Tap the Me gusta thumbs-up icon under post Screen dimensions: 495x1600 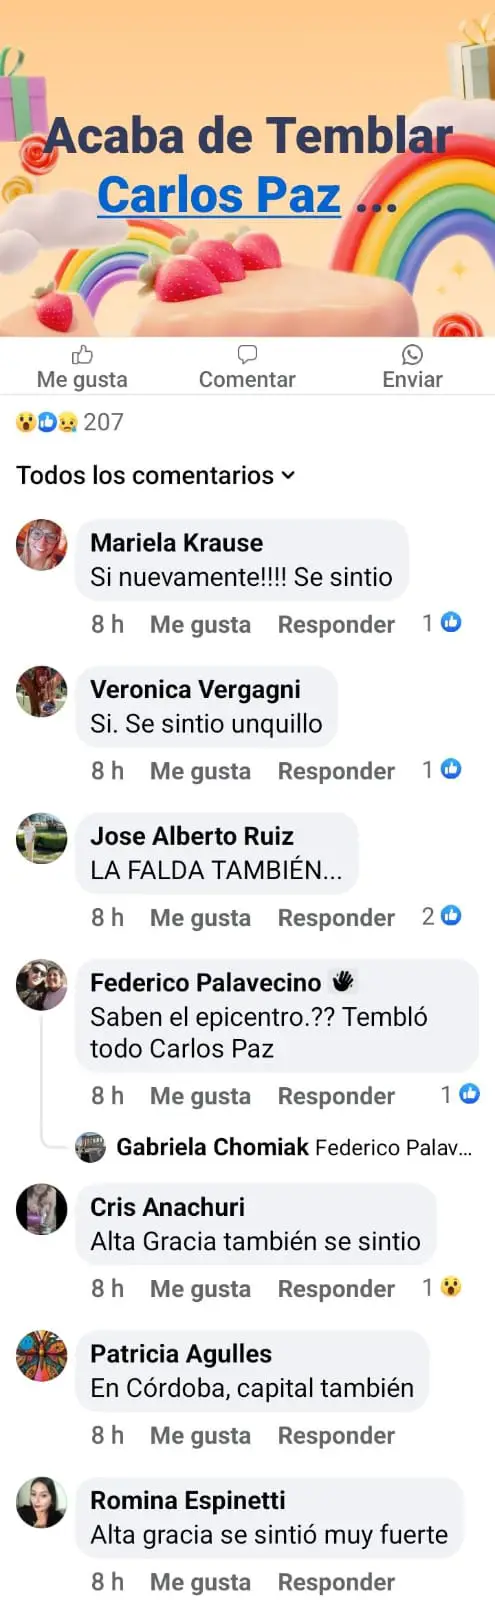[x=82, y=354]
